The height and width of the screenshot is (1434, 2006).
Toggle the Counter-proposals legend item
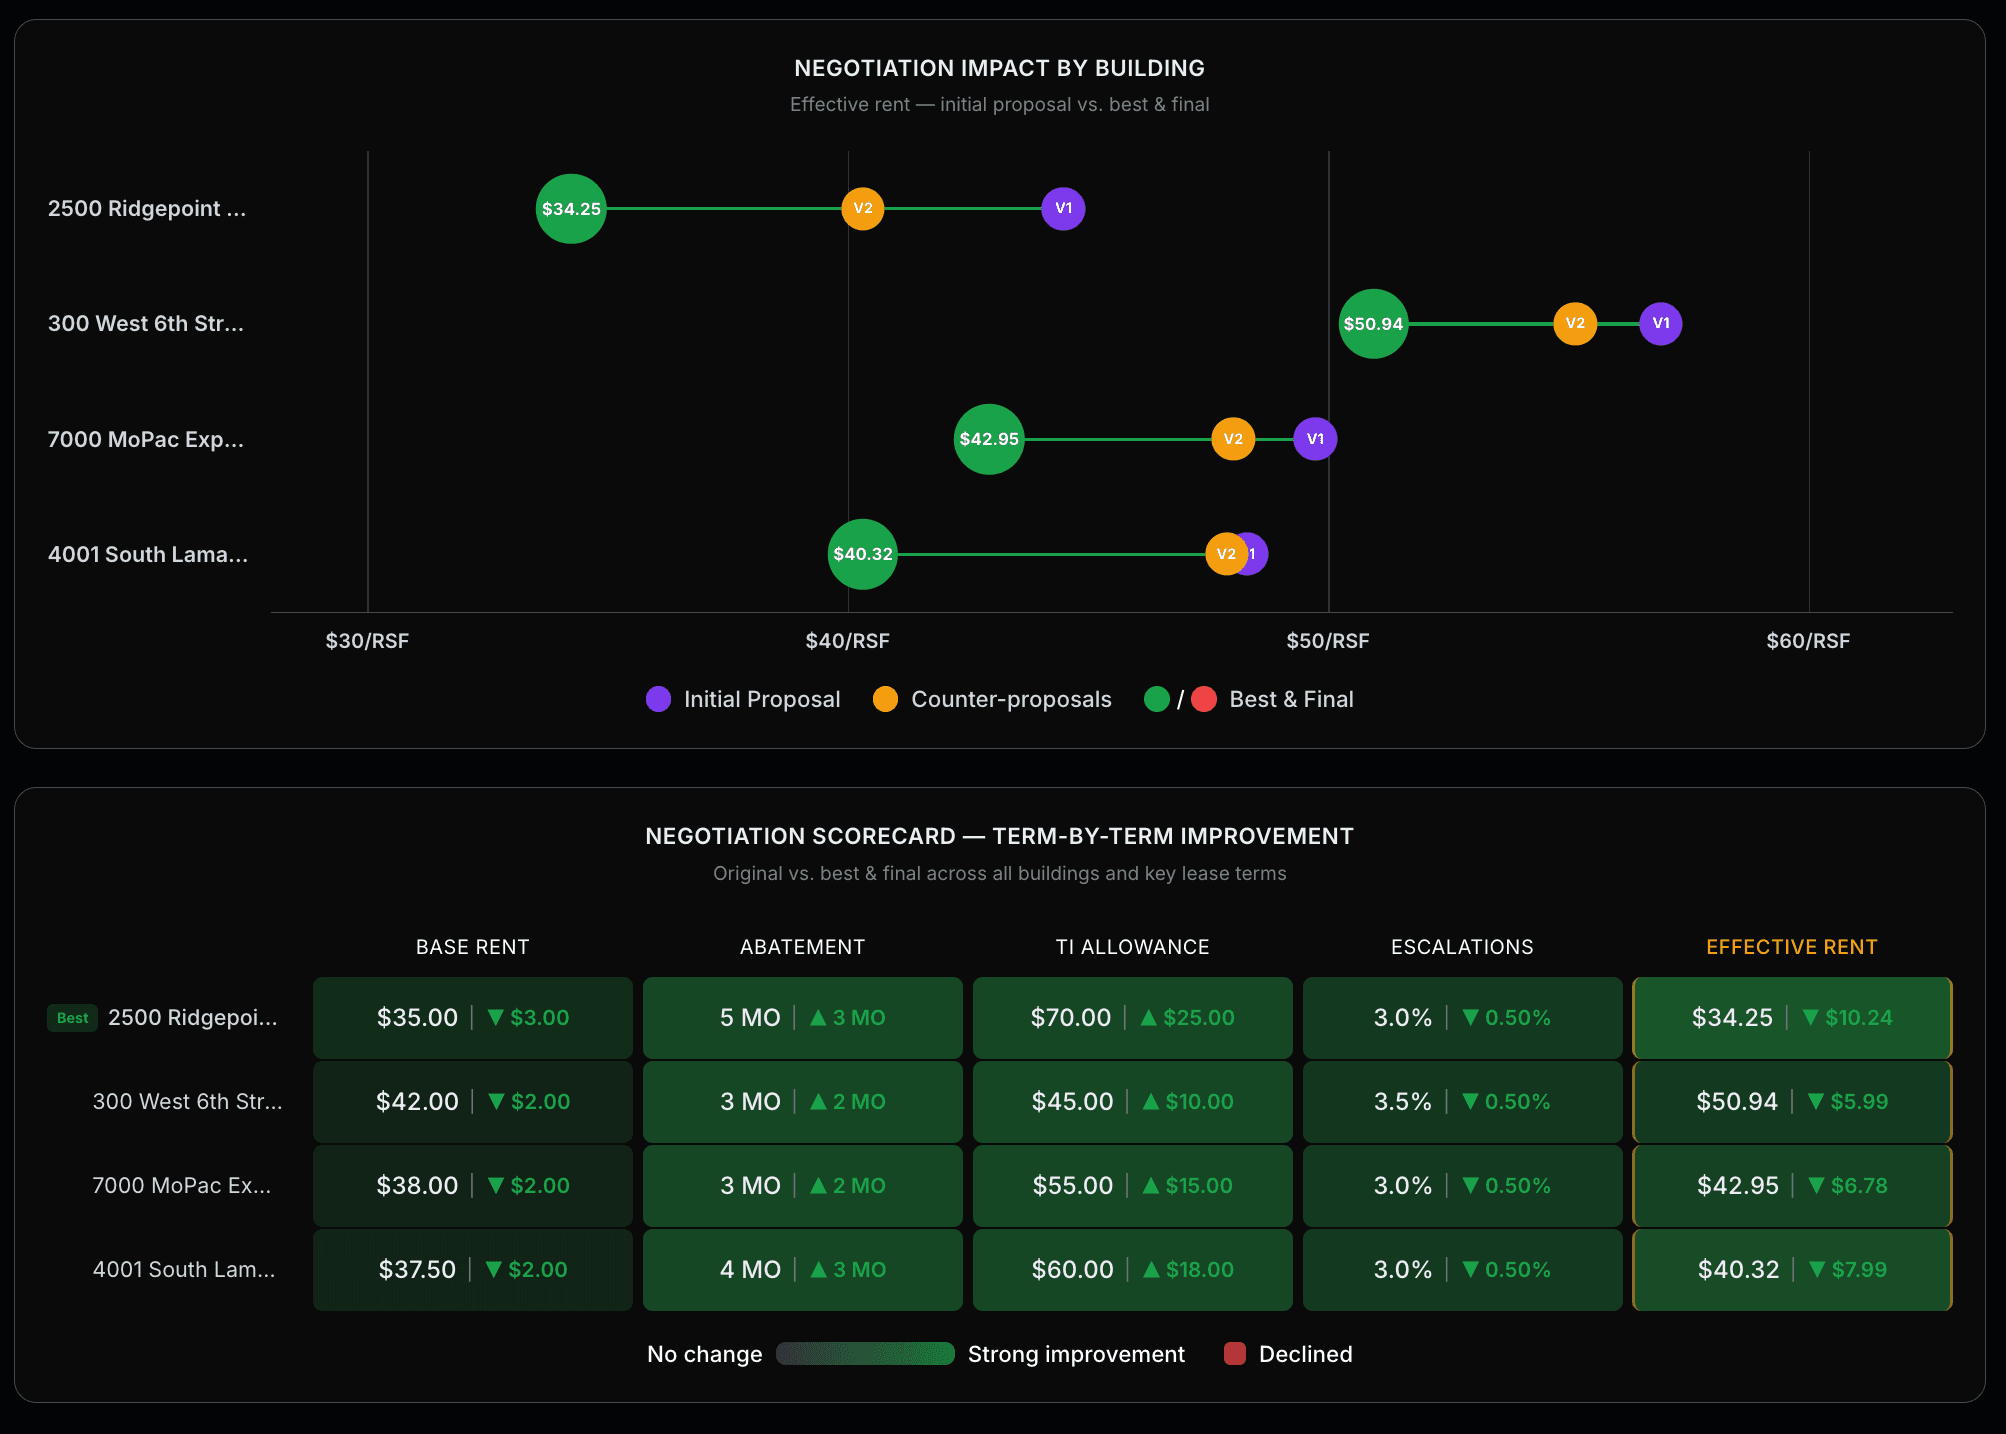click(884, 699)
